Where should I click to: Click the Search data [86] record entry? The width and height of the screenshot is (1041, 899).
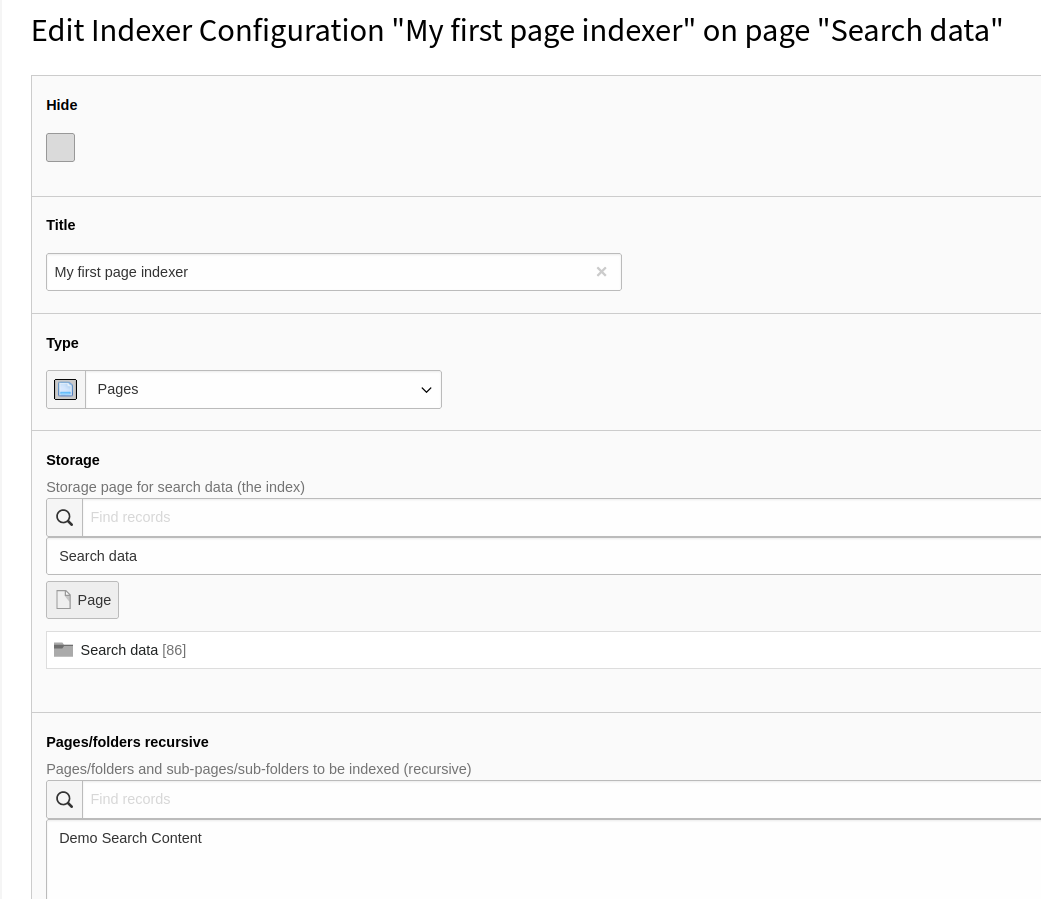point(119,649)
